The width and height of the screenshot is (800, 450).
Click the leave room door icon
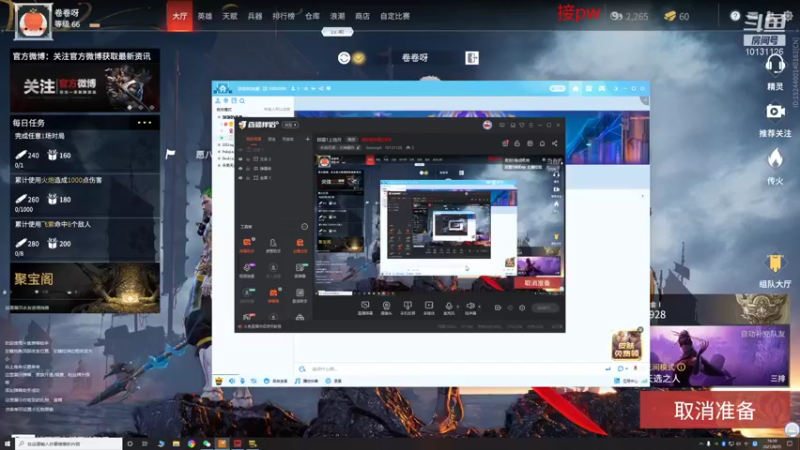[472, 58]
